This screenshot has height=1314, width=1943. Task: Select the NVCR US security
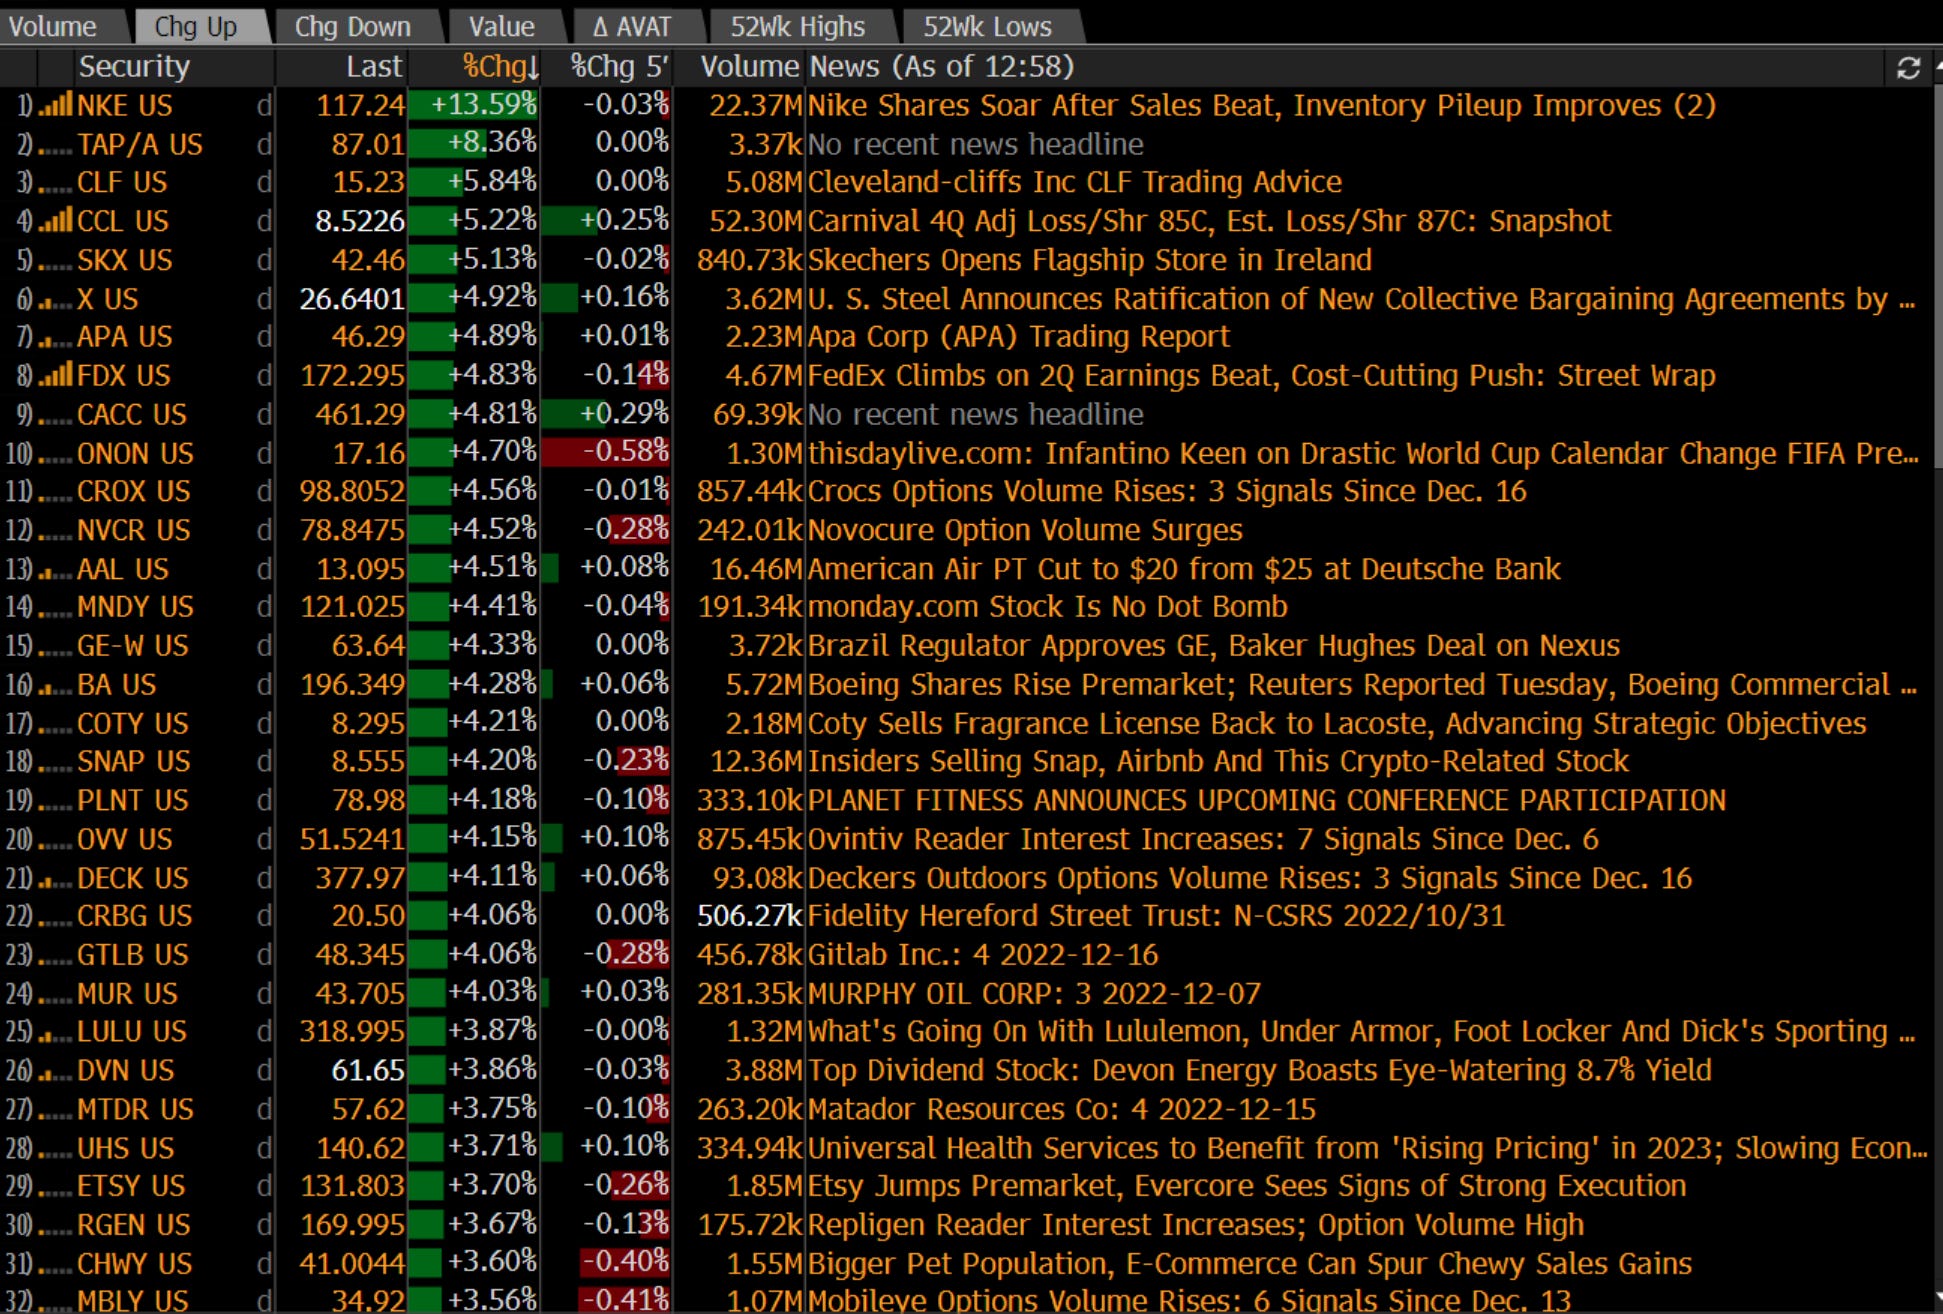pos(133,530)
